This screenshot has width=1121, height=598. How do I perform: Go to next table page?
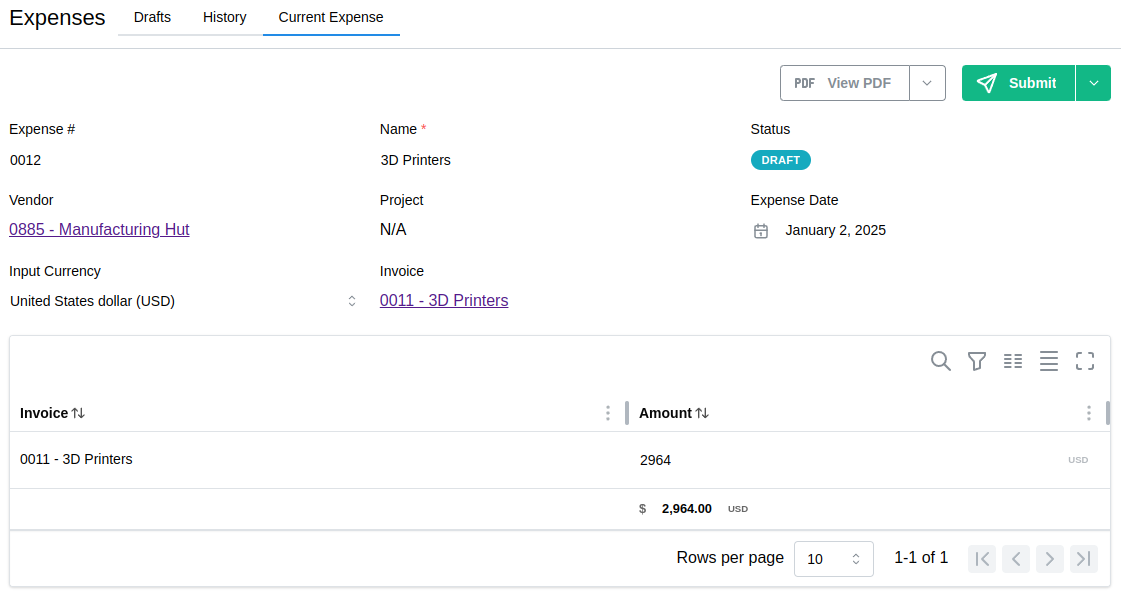pyautogui.click(x=1050, y=559)
